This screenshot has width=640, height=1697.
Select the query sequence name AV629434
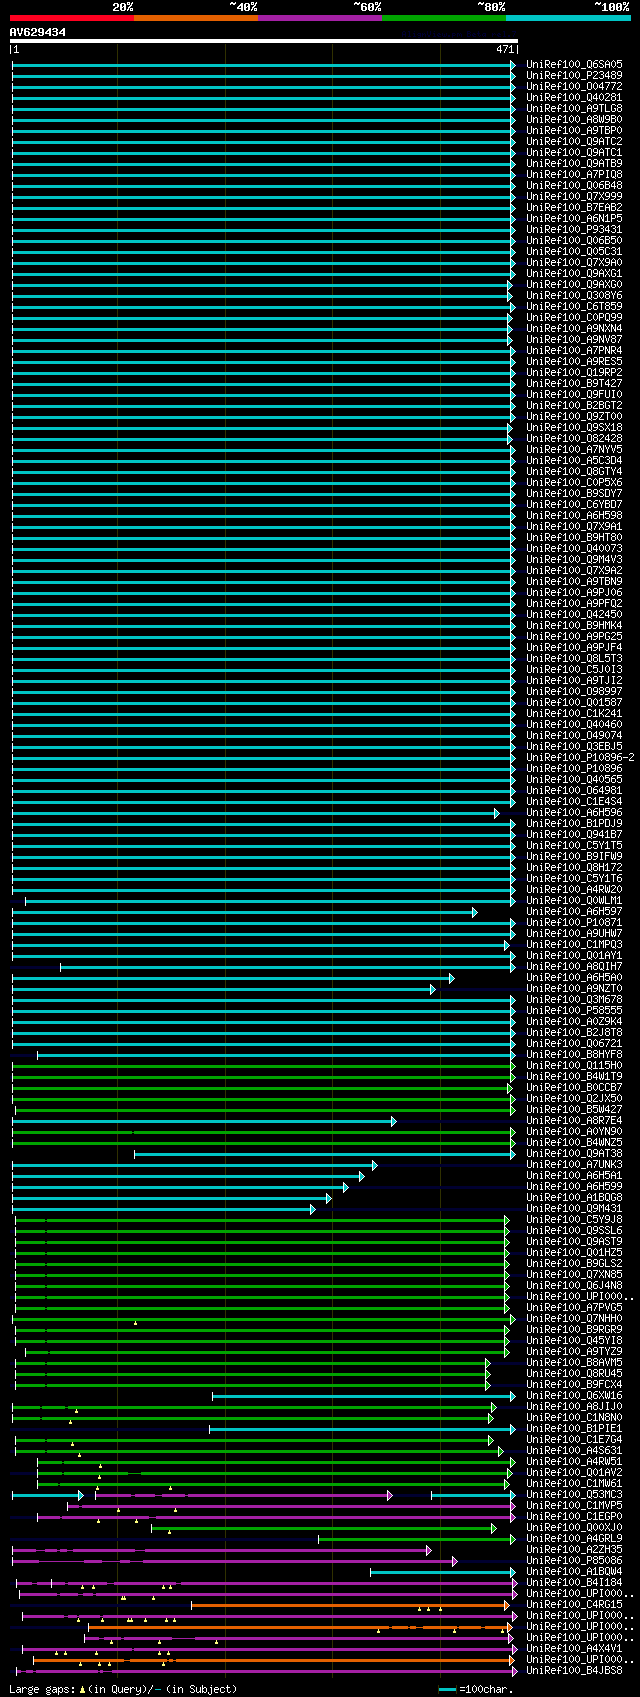(x=38, y=32)
